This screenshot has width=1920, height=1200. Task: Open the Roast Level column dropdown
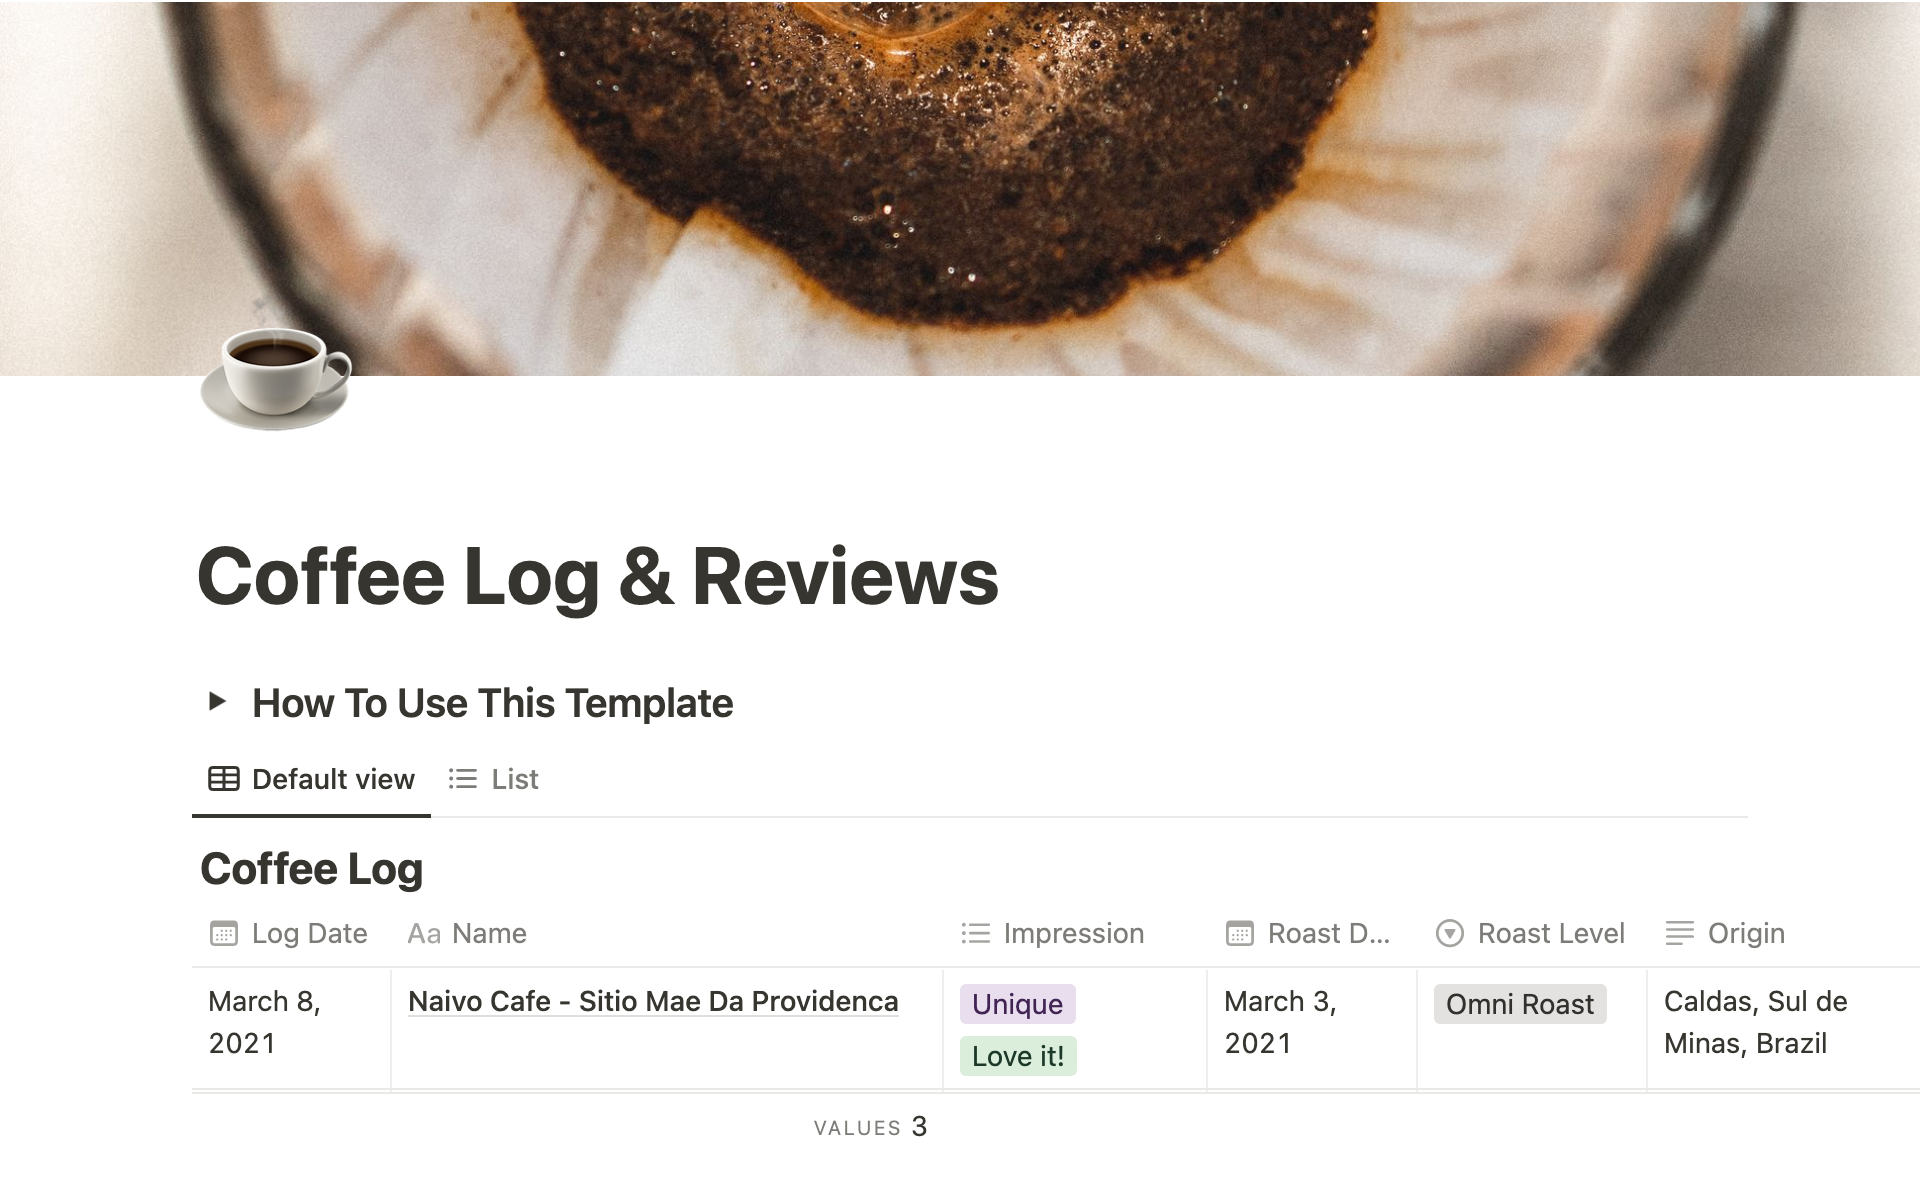pyautogui.click(x=1530, y=932)
